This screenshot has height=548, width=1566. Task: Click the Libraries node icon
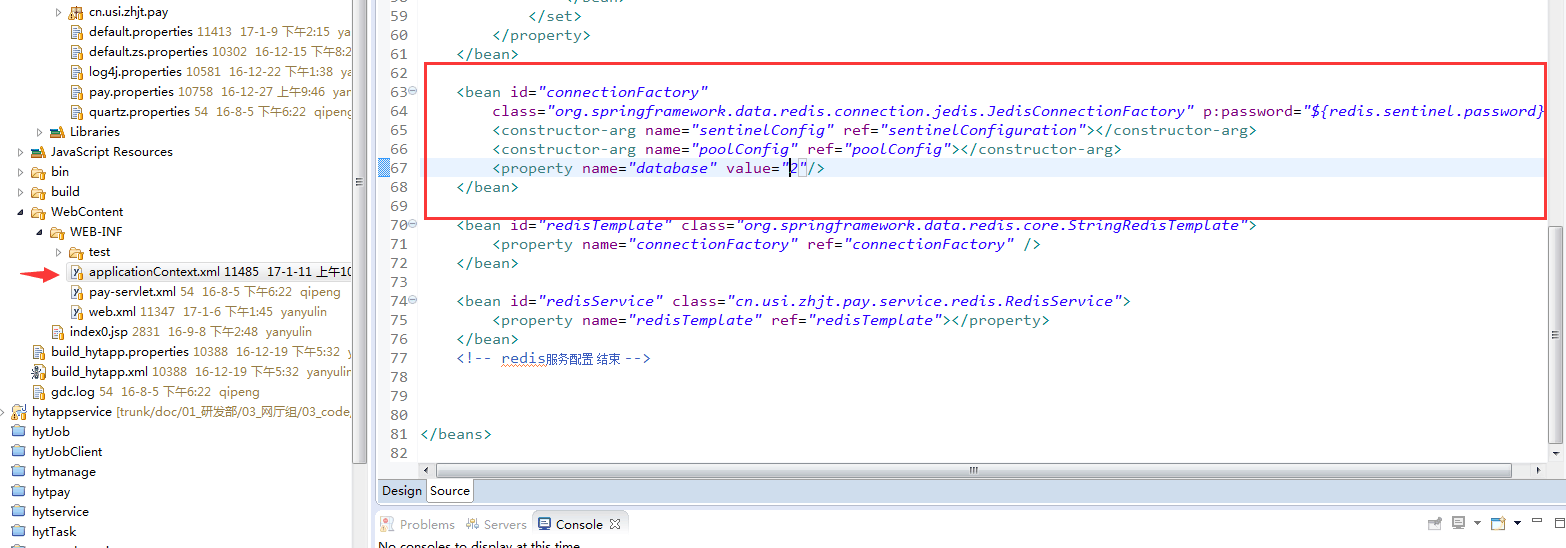tap(58, 132)
